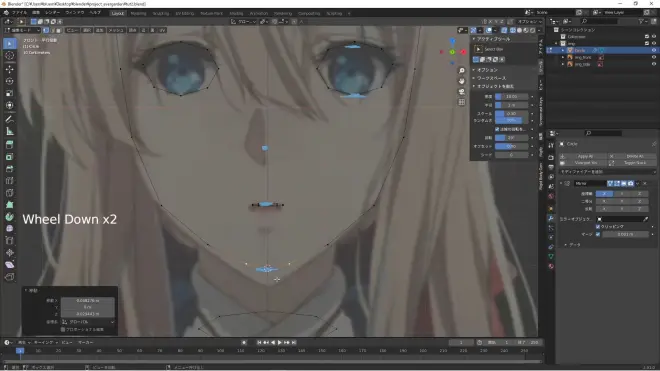660x371 pixels.
Task: Pick mirror object with eyedropper
Action: [646, 219]
